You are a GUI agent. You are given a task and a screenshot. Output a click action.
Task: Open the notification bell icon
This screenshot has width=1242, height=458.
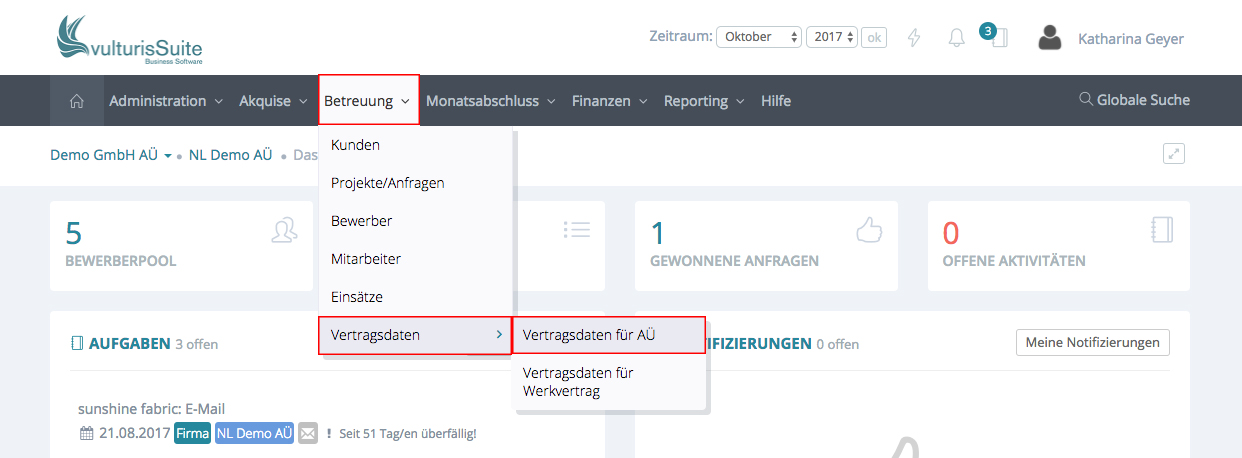956,38
